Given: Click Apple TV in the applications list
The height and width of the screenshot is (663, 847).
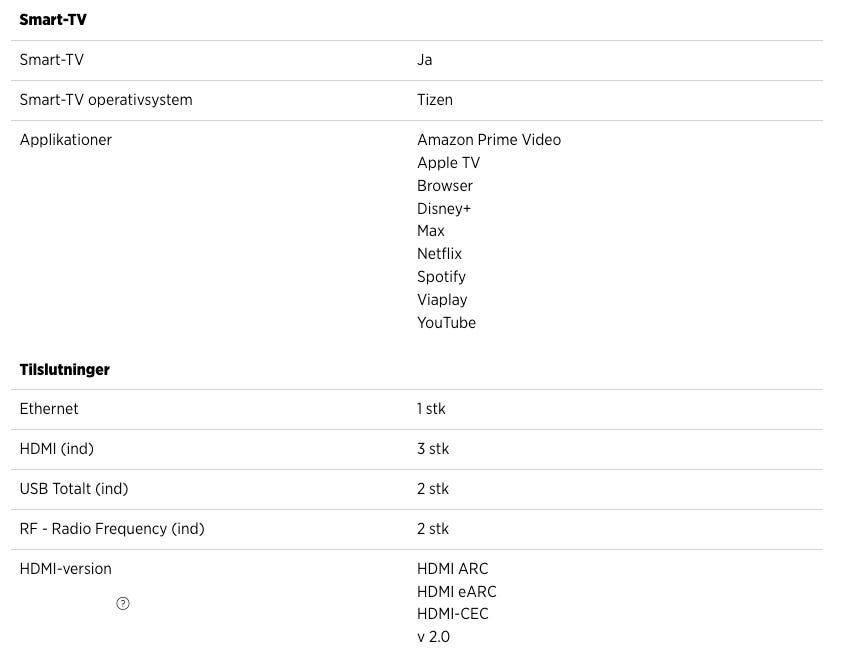Looking at the screenshot, I should click(x=448, y=163).
